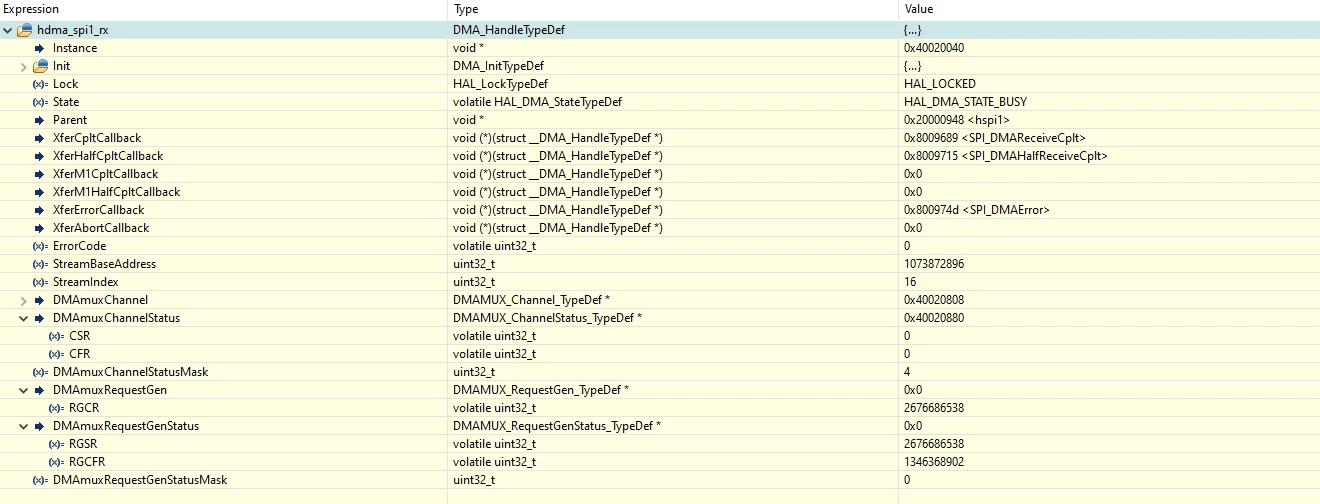Click the pointer icon beside XferM1HalfCpltCallback
The width and height of the screenshot is (1320, 504).
40,192
